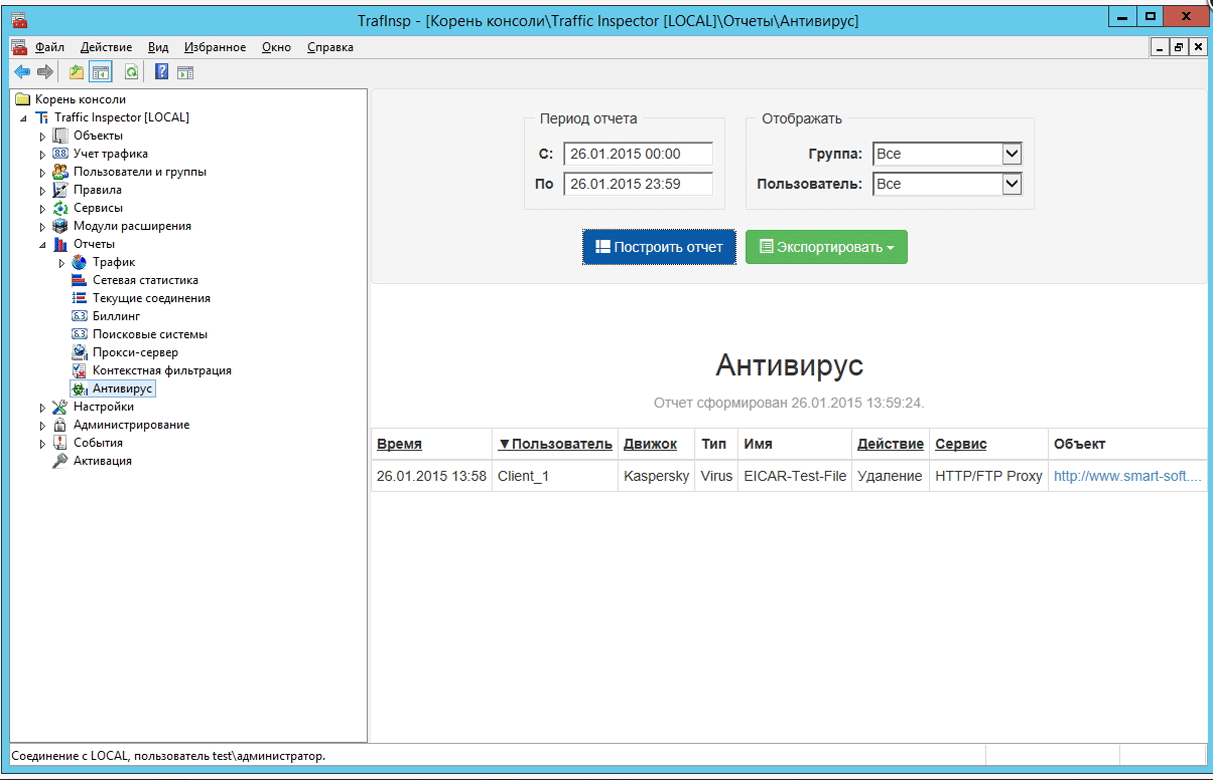Toggle the console tree pane icon
1213x780 pixels.
click(100, 72)
